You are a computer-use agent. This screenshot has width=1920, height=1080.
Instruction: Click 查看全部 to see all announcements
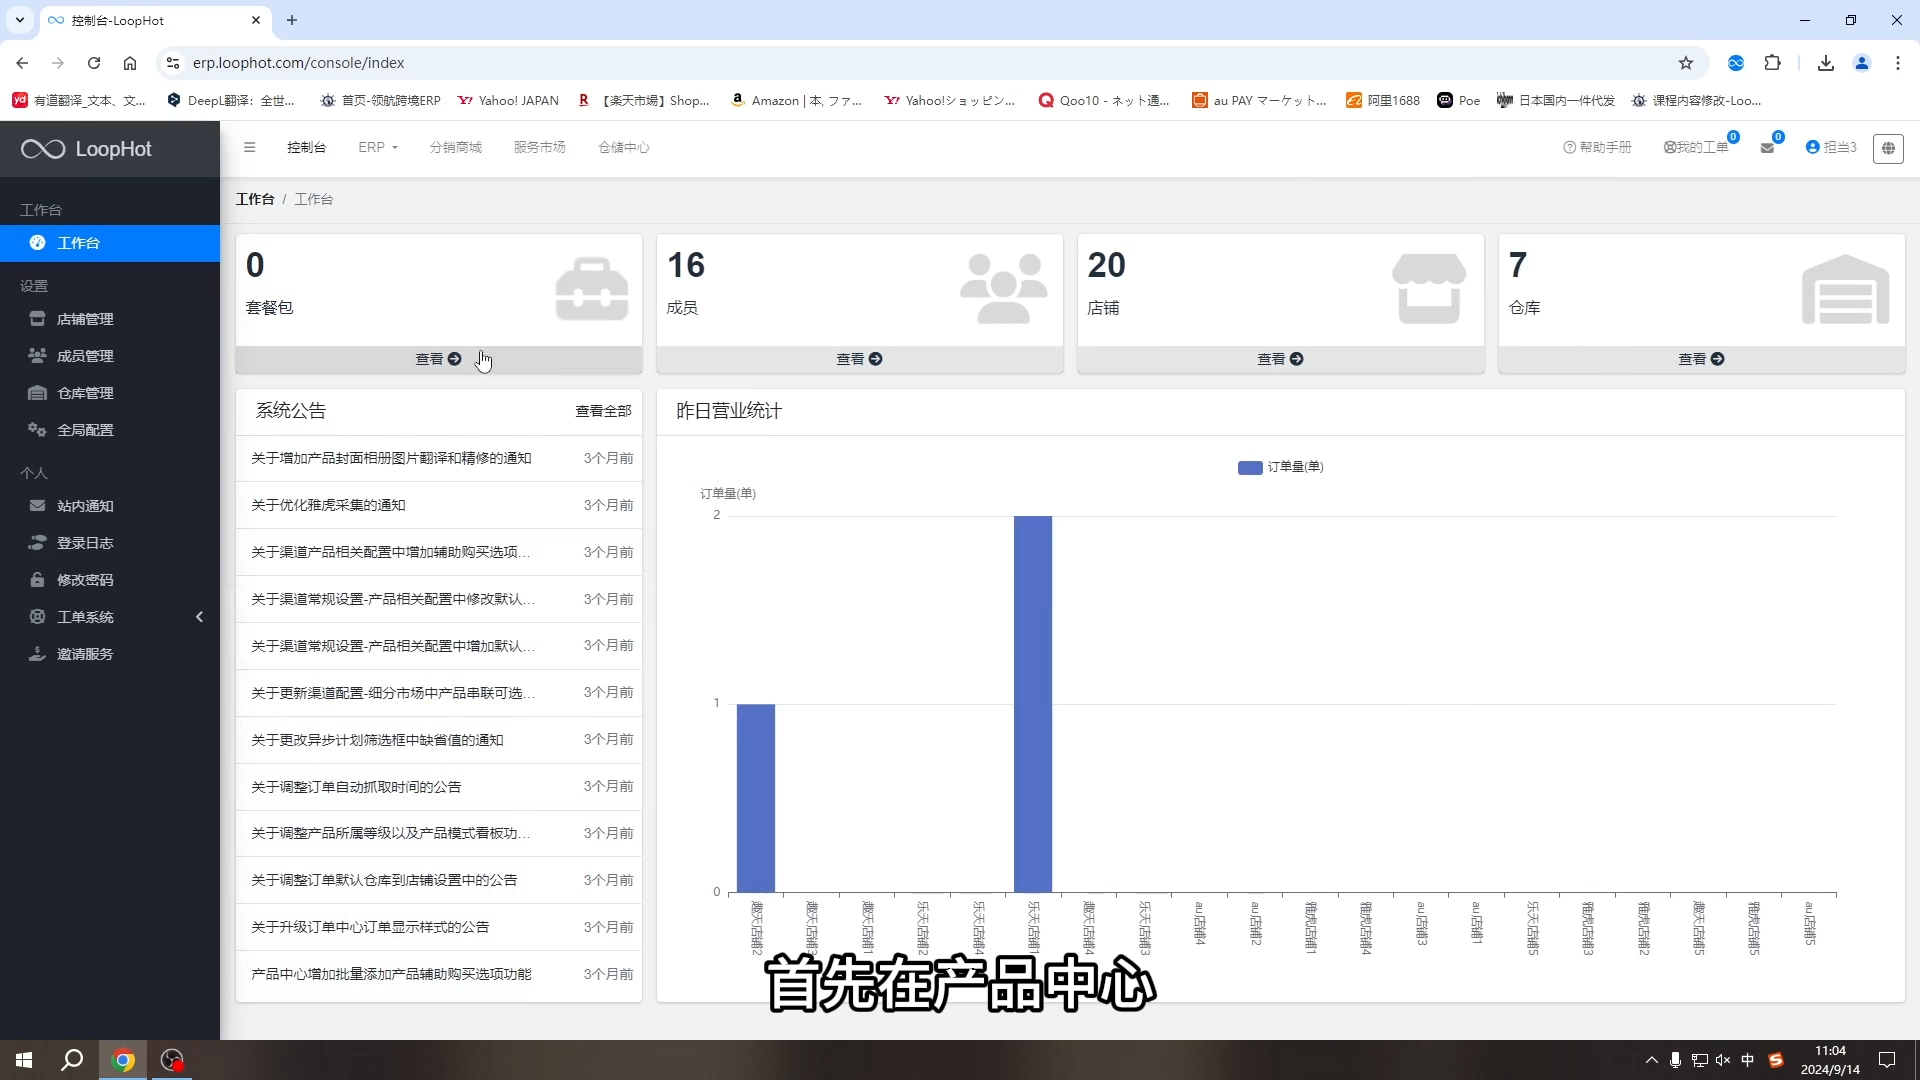click(x=604, y=410)
